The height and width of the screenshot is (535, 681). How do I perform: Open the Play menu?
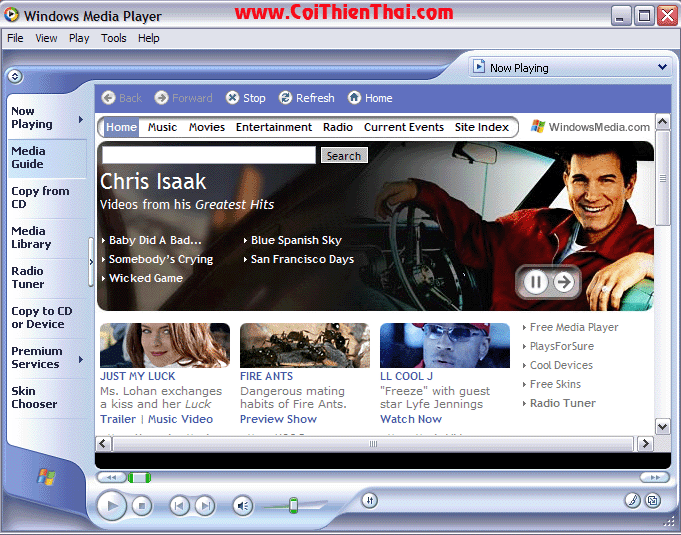tap(79, 38)
